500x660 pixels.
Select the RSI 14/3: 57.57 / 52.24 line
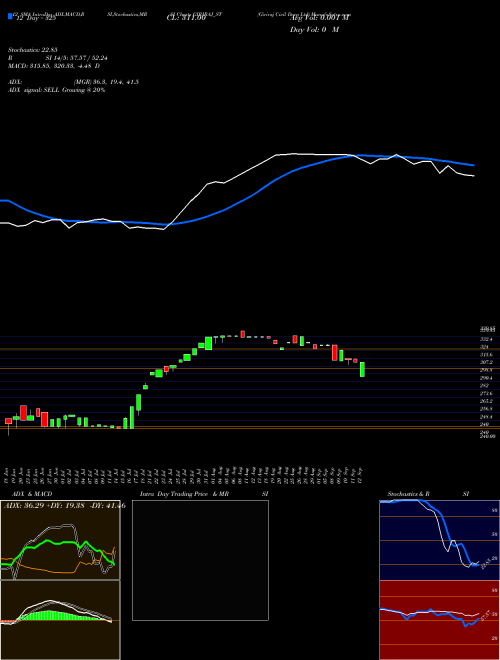[x=57, y=58]
